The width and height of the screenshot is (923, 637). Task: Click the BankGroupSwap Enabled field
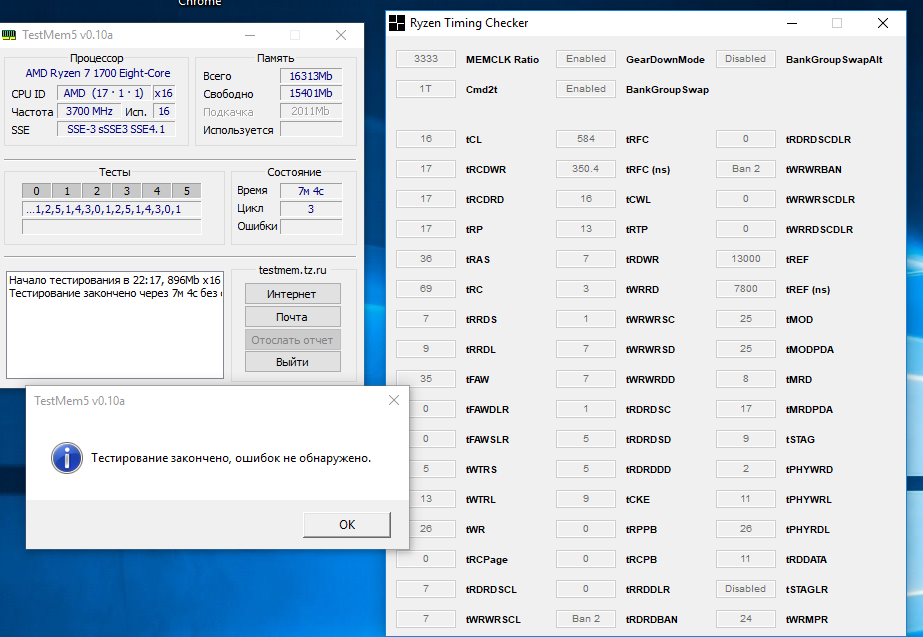point(586,89)
